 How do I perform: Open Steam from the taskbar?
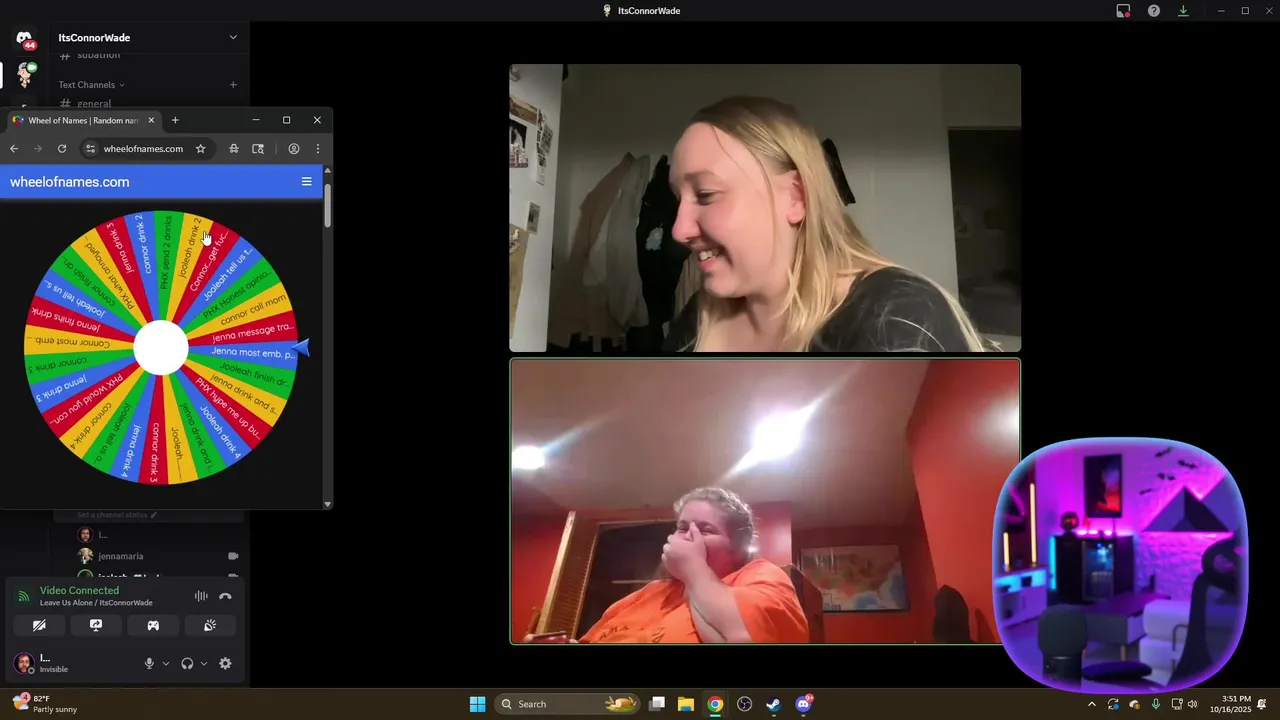[x=773, y=704]
